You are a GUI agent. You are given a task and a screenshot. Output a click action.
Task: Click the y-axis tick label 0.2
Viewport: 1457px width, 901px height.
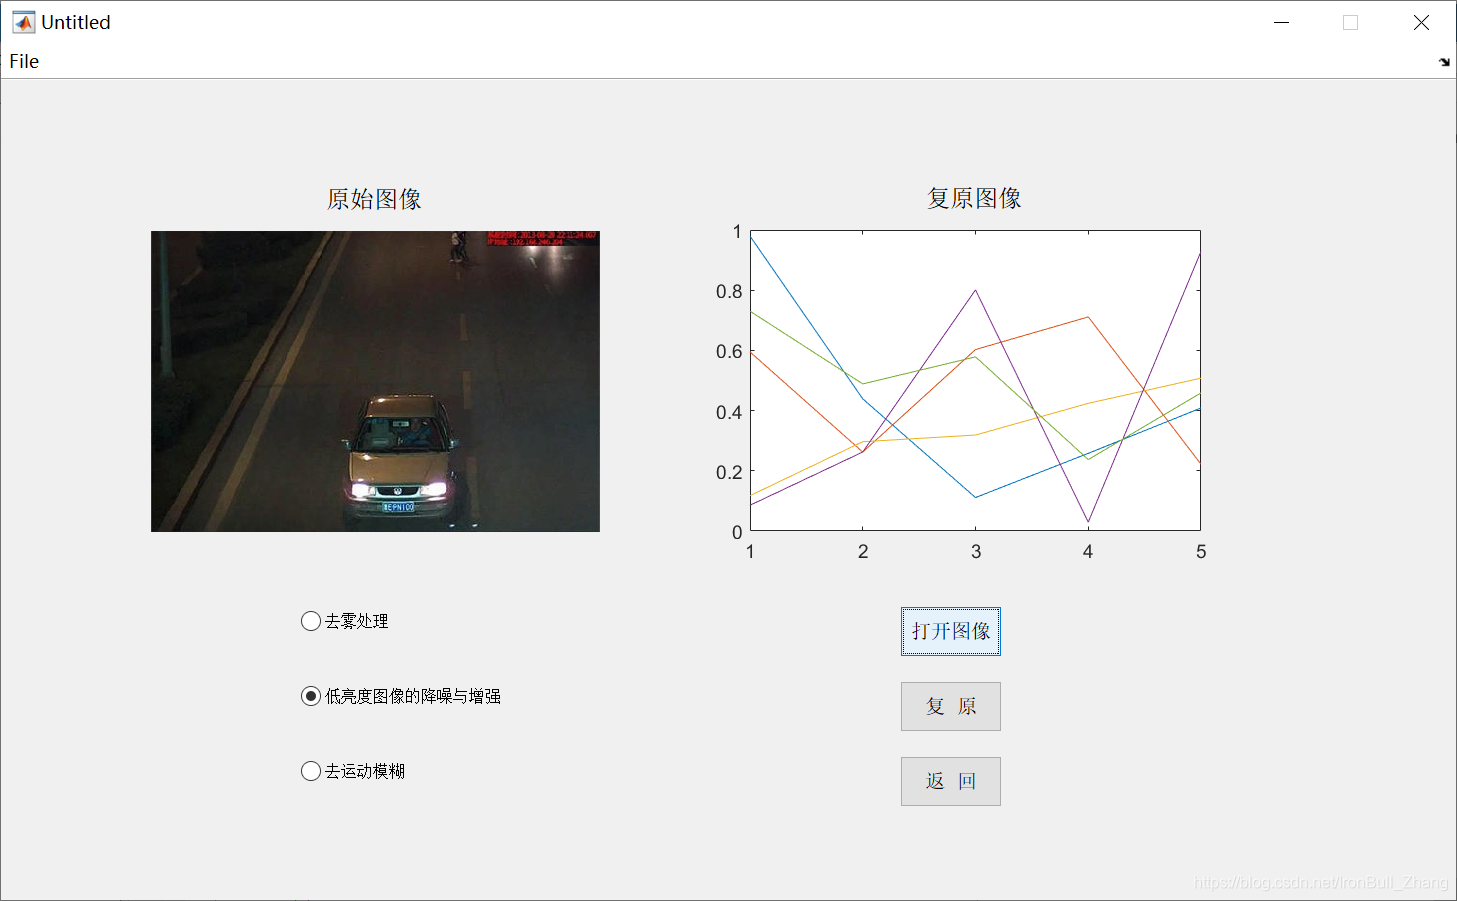pyautogui.click(x=729, y=472)
